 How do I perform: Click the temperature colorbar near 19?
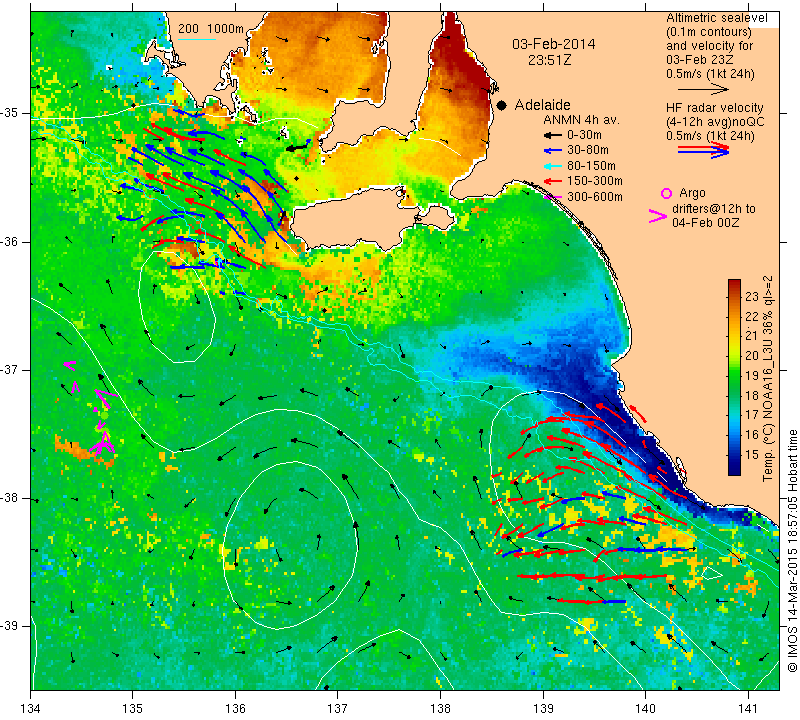pos(734,375)
